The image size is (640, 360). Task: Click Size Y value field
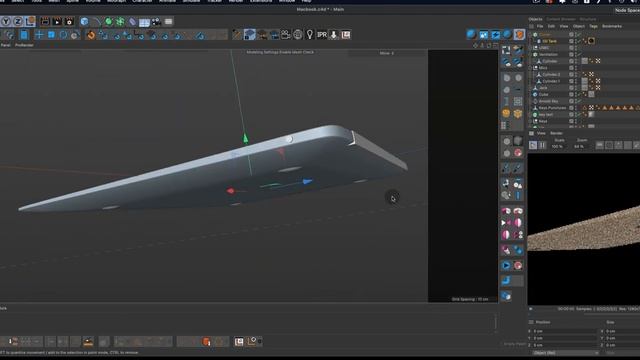tap(622, 338)
